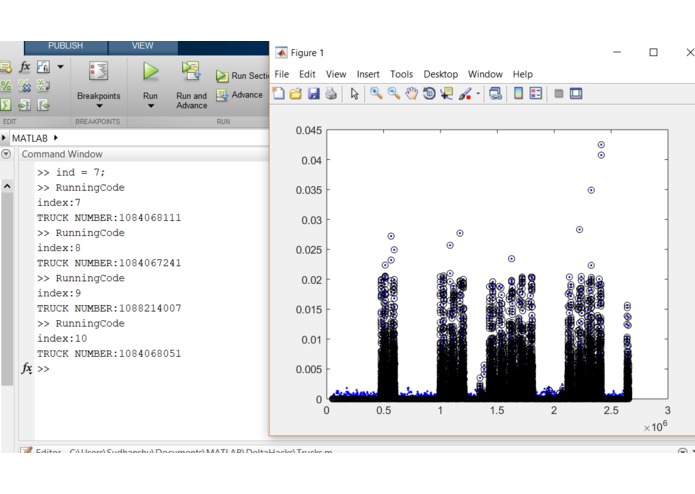Expand the path arrow after MATLAB
695x494 pixels.
[x=55, y=138]
